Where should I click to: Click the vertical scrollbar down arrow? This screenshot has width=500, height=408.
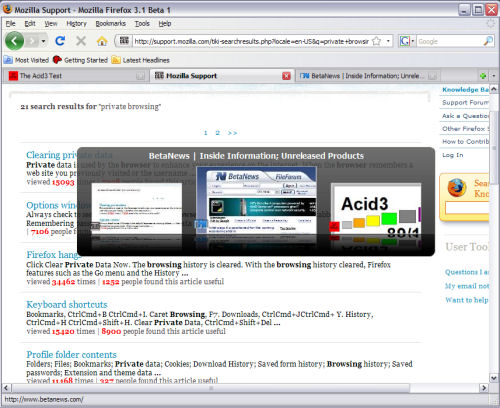494,378
